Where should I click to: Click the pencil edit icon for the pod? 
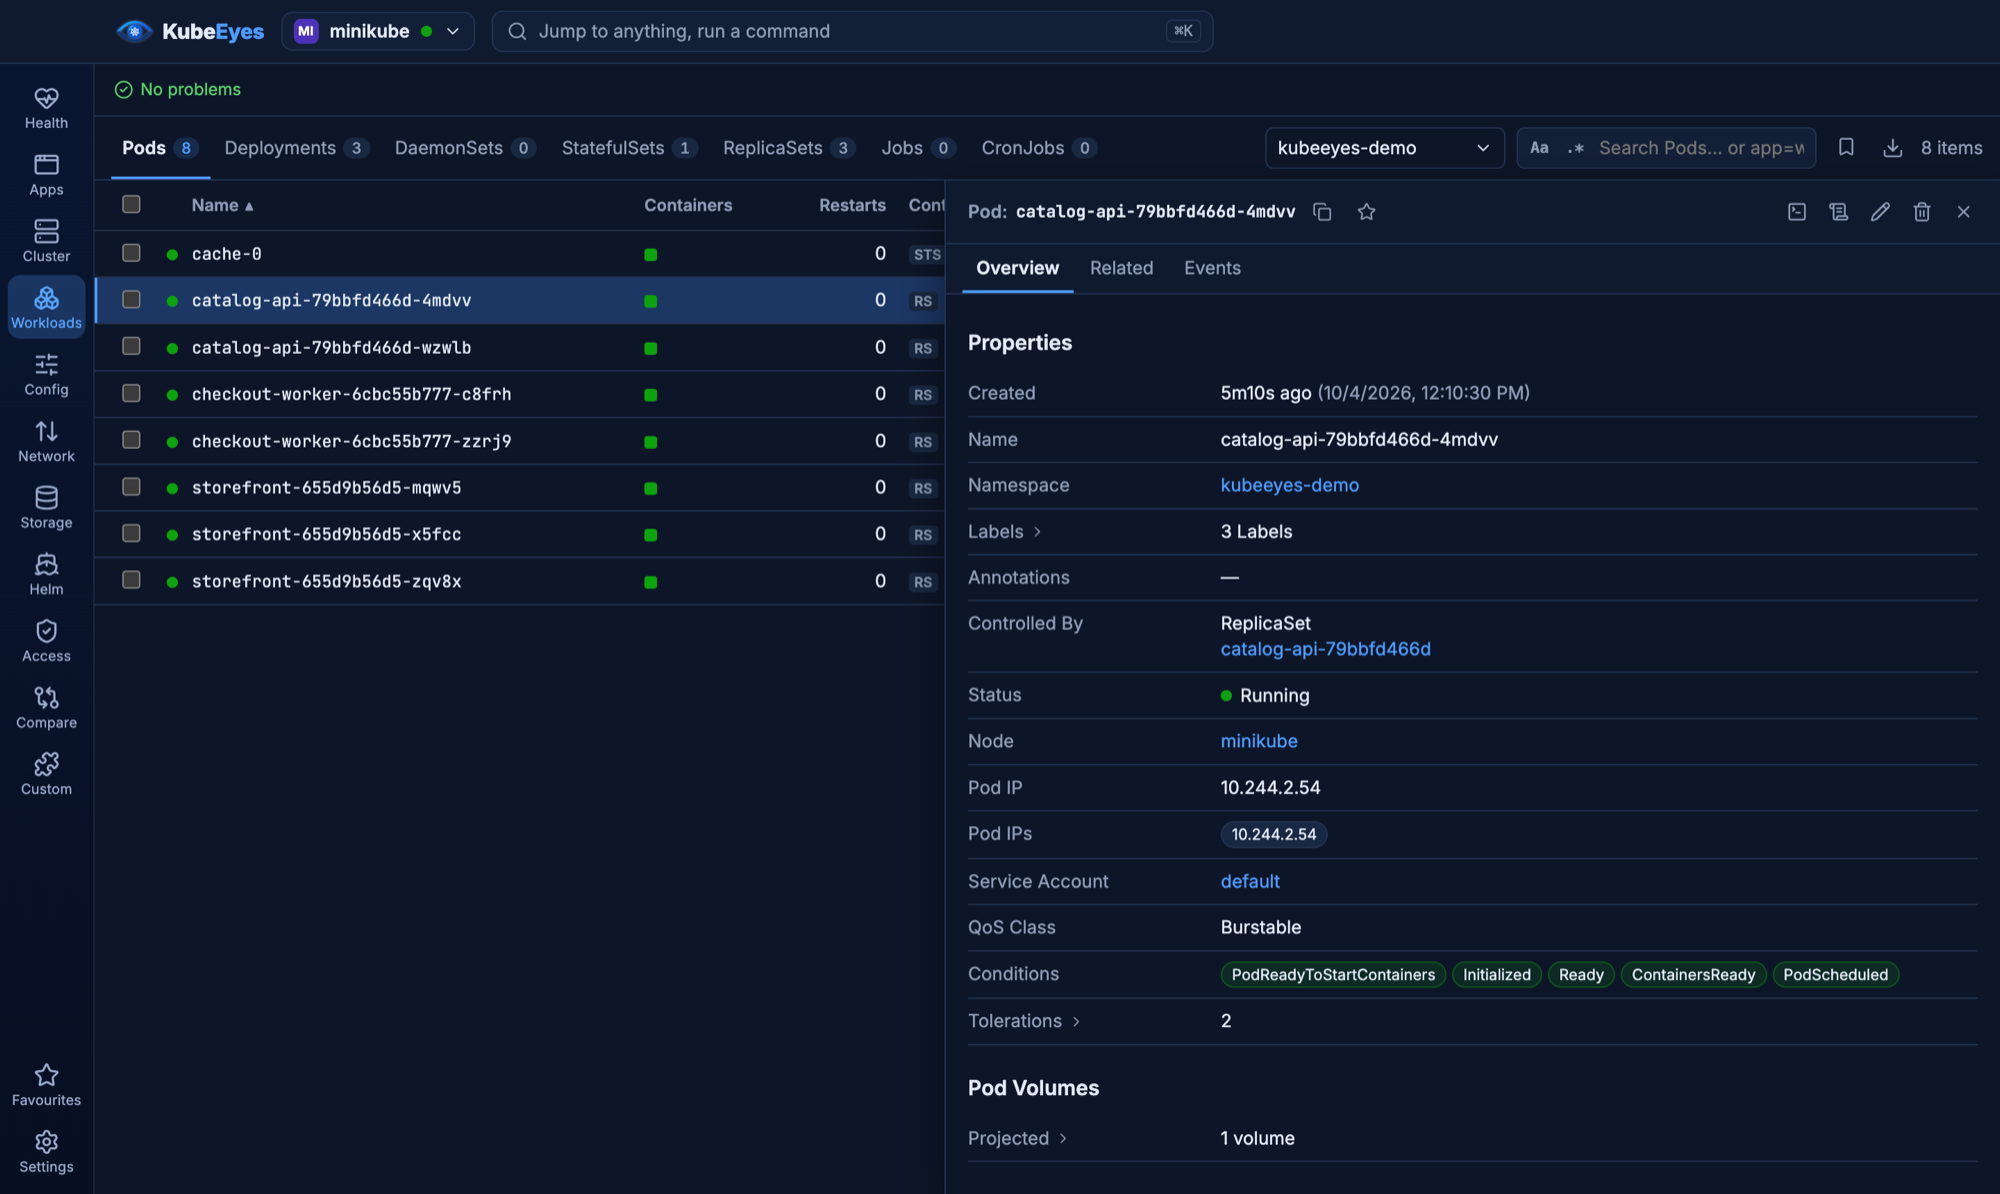click(1880, 212)
